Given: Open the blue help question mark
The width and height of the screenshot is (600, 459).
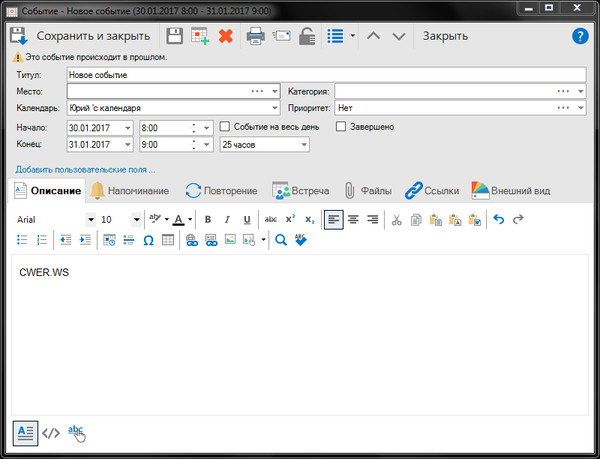Looking at the screenshot, I should pyautogui.click(x=579, y=37).
